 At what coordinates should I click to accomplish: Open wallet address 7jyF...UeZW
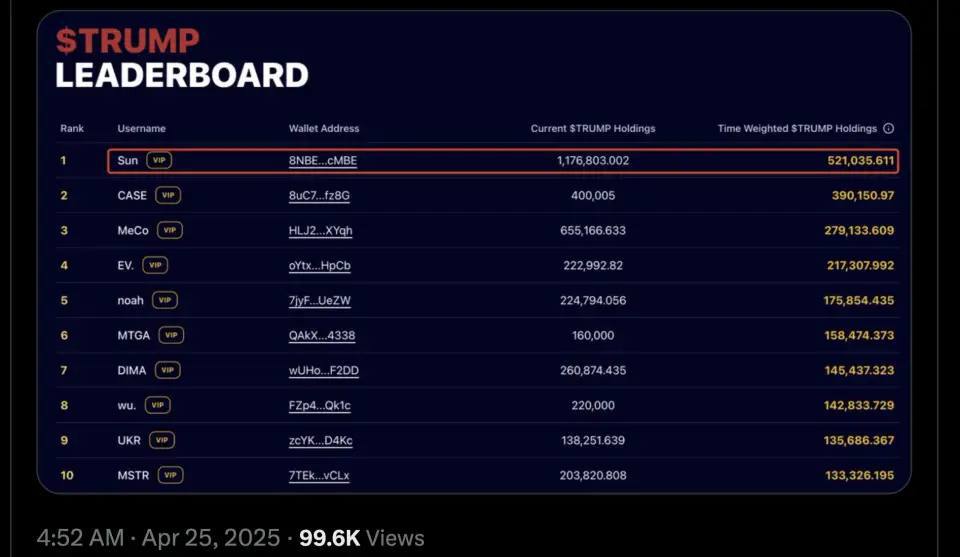click(x=320, y=300)
